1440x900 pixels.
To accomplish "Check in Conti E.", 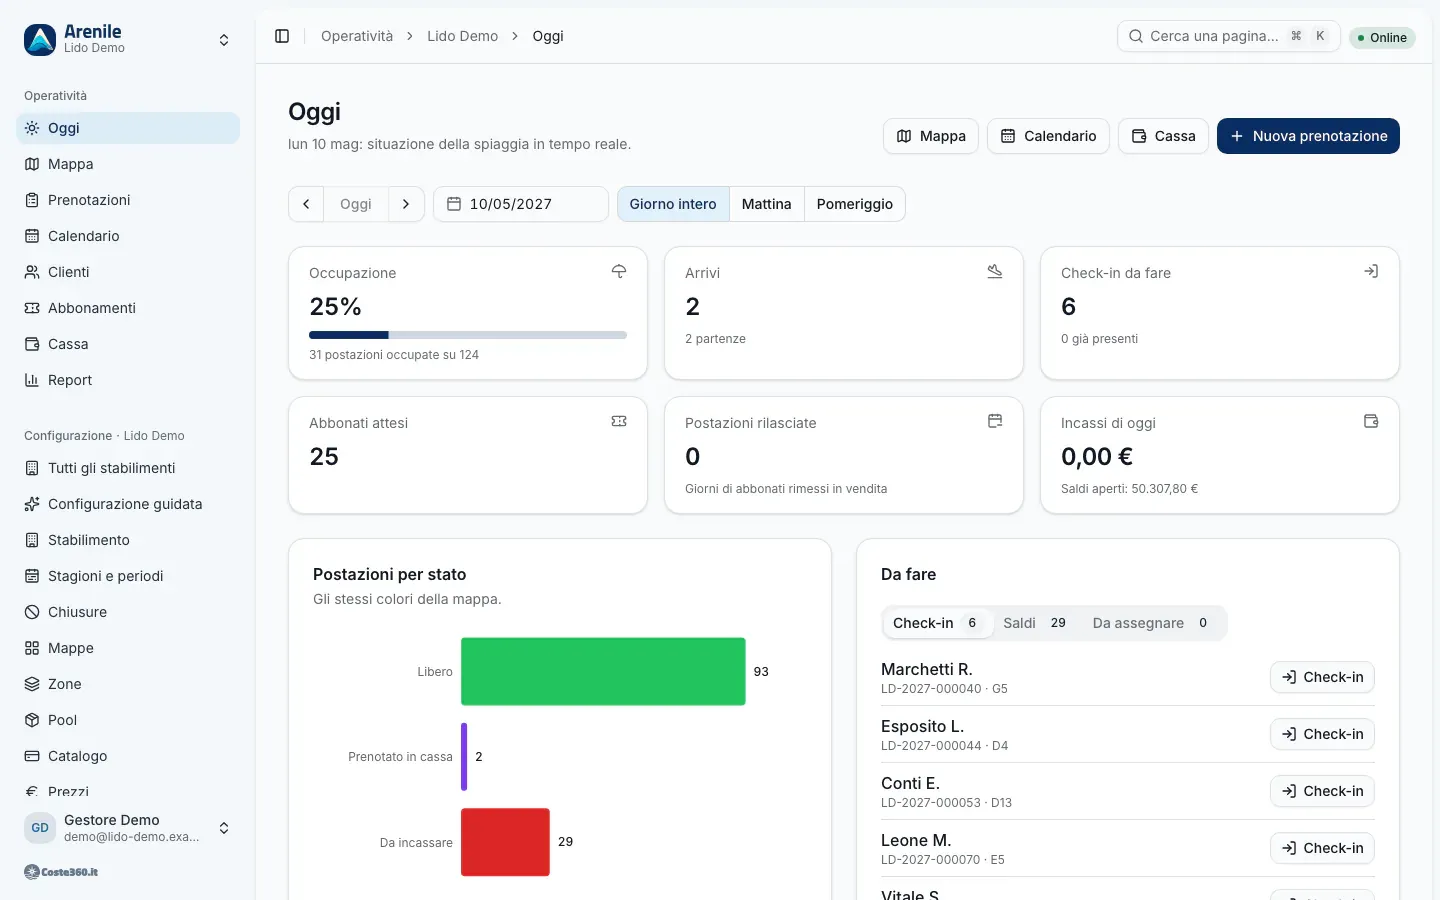I will click(x=1322, y=791).
